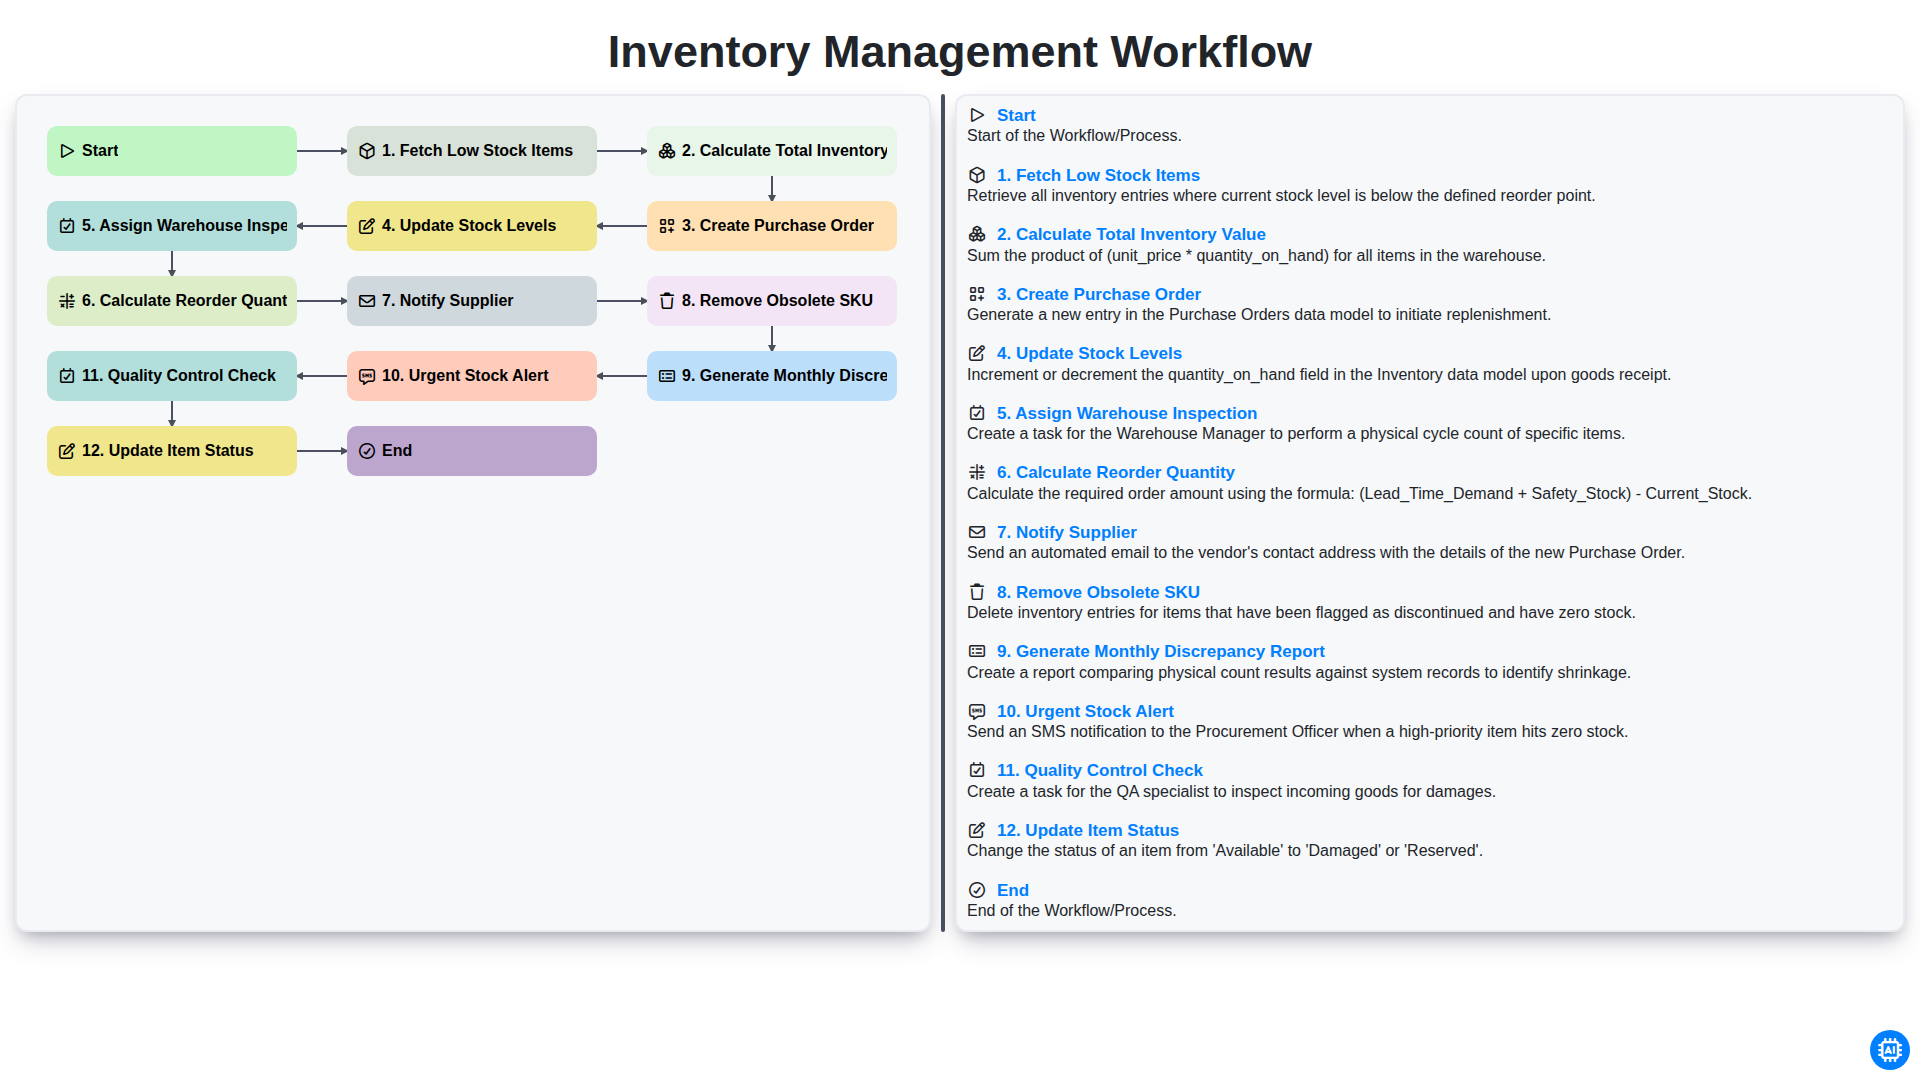This screenshot has width=1920, height=1080.
Task: Open the End link in the step list
Action: (x=1013, y=890)
